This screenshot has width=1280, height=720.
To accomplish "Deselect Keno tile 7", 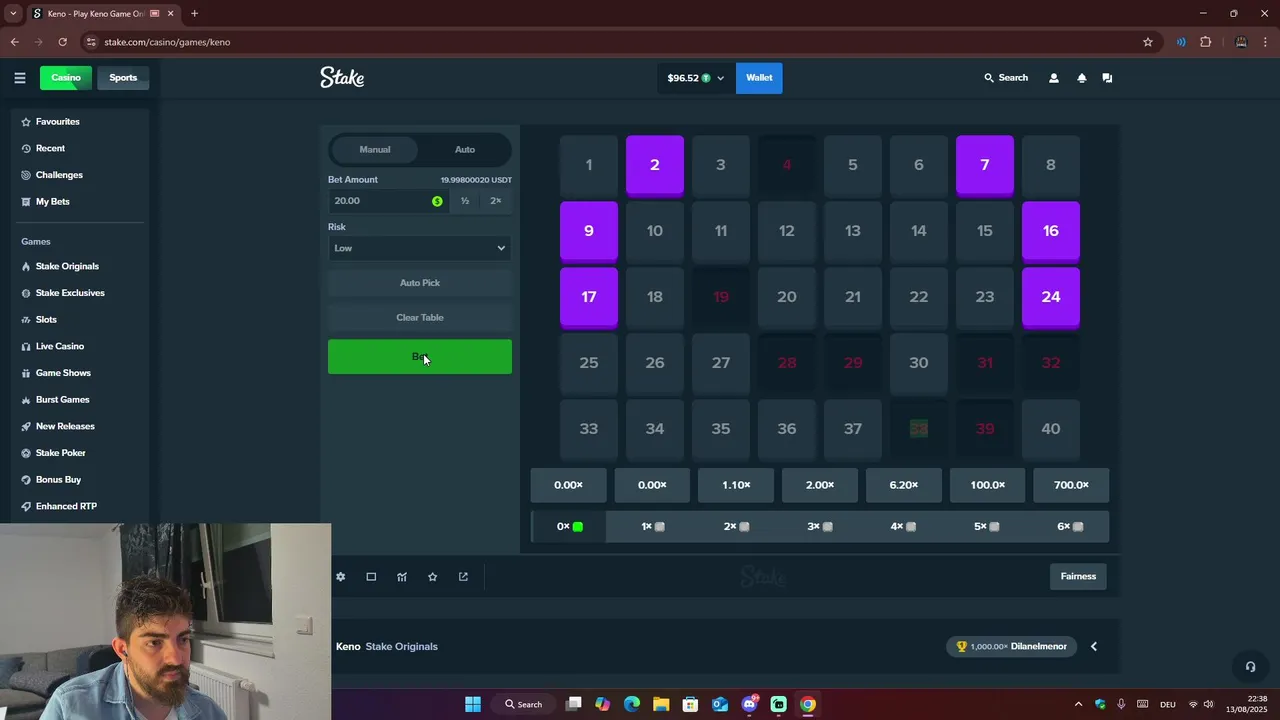I will 985,165.
